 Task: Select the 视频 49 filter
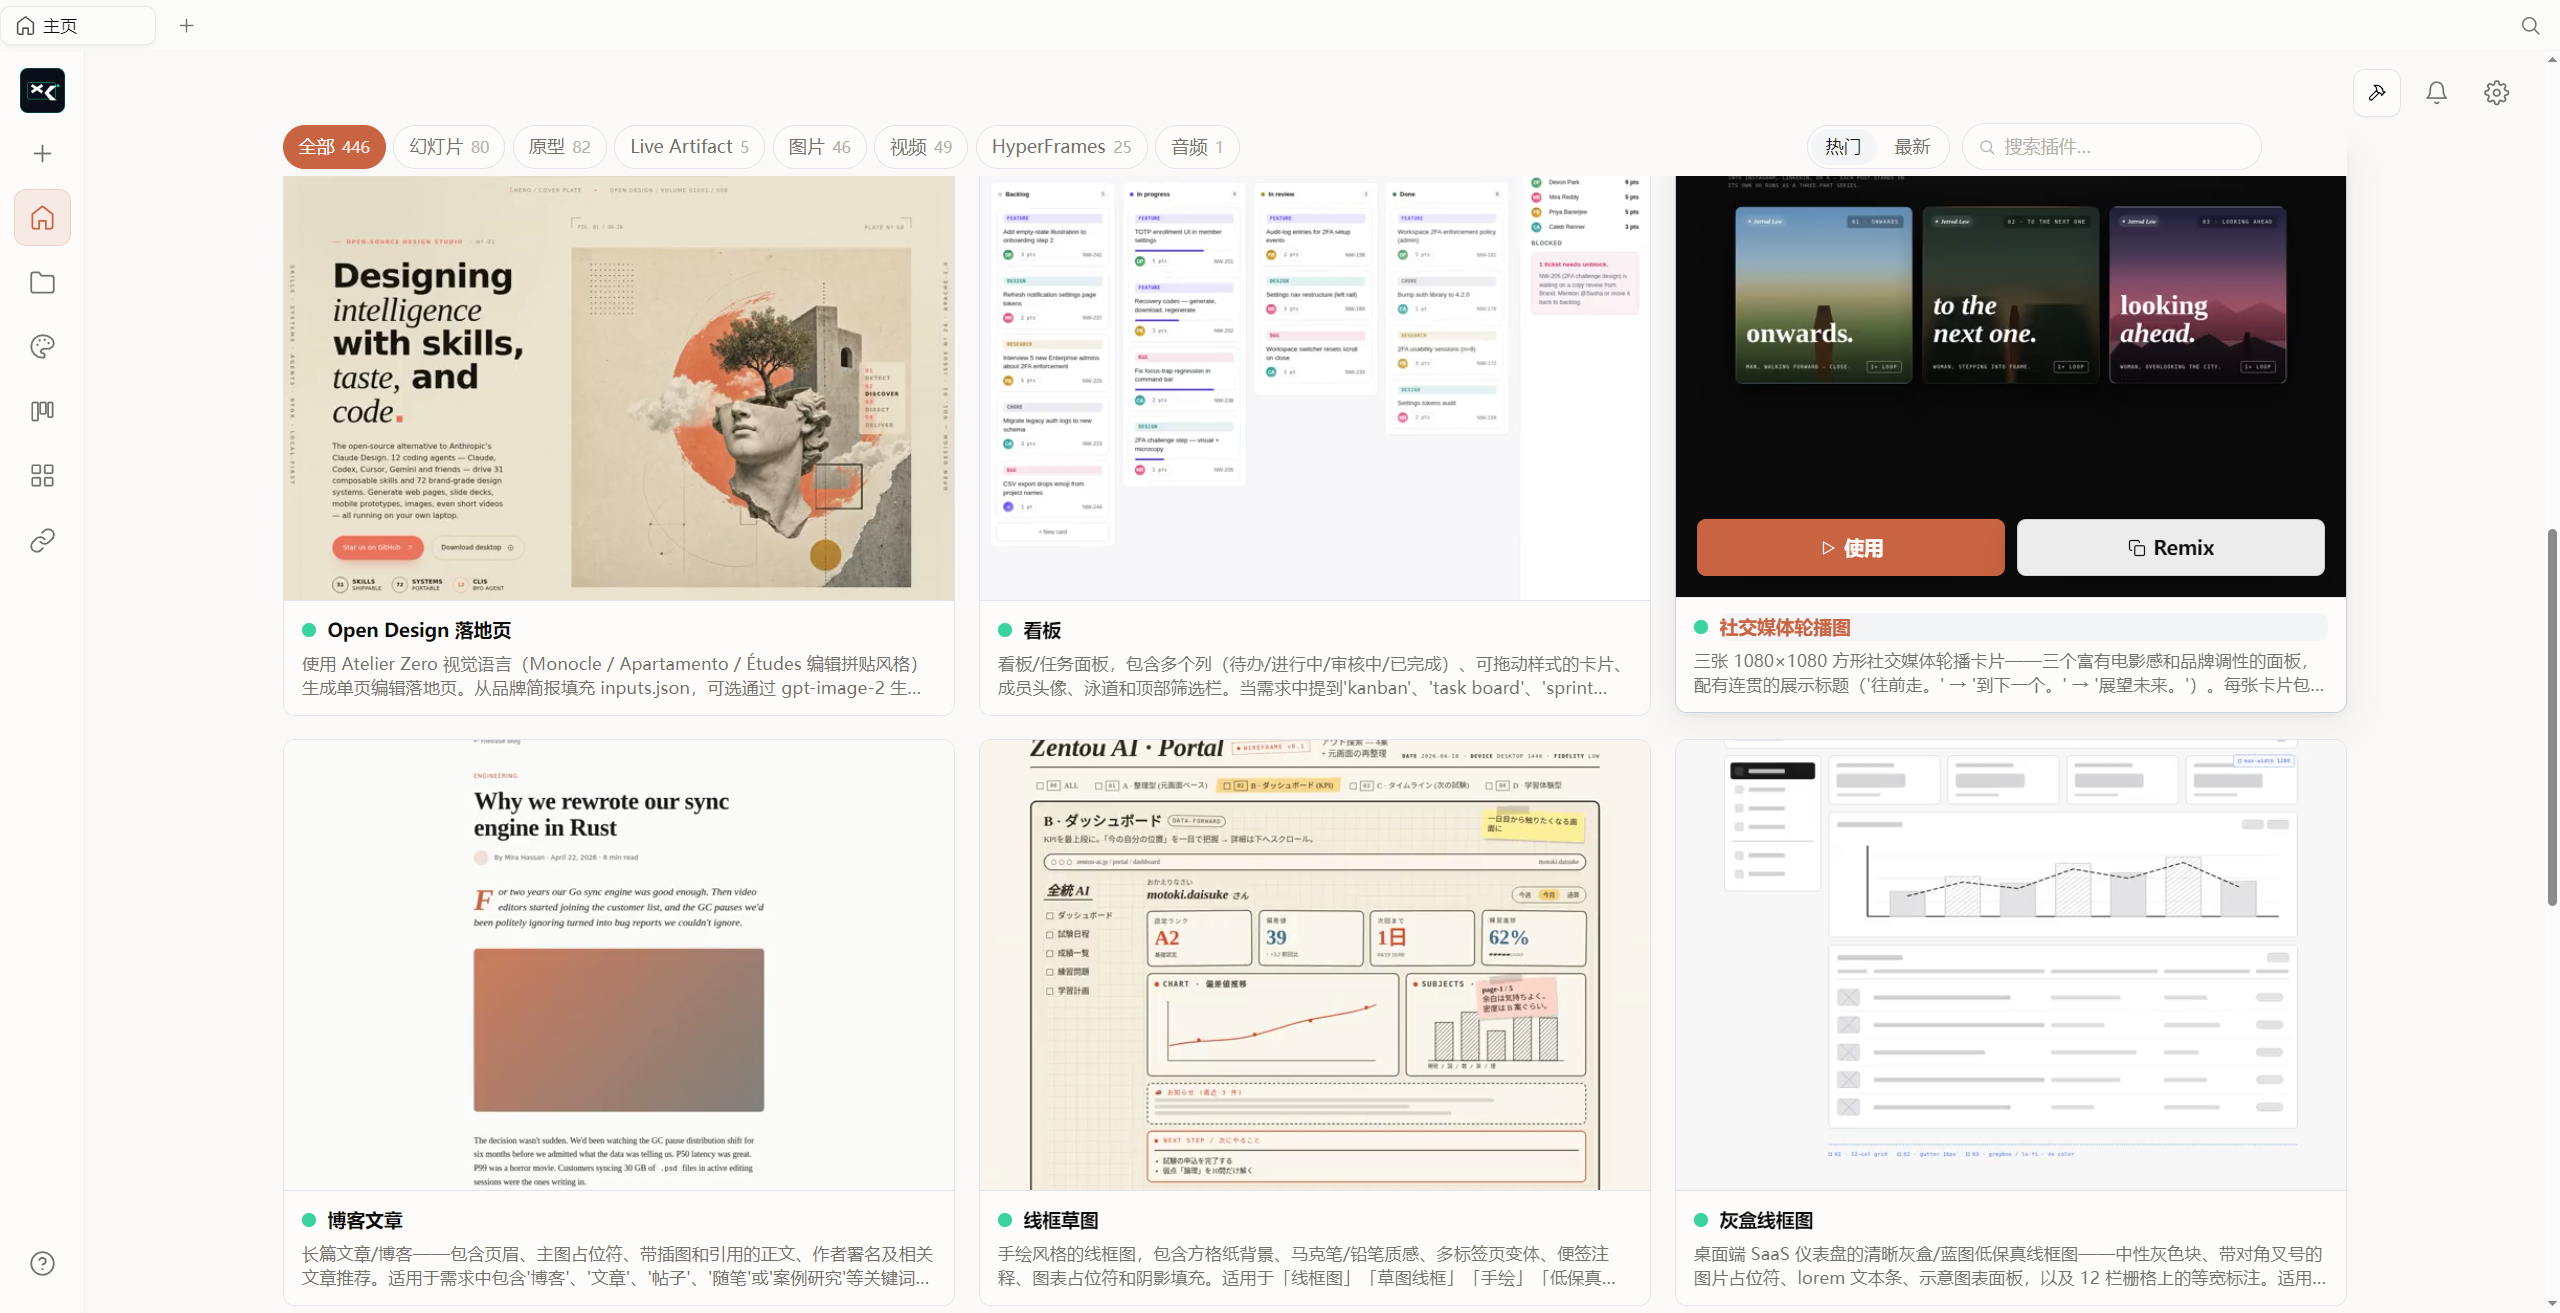pos(921,147)
